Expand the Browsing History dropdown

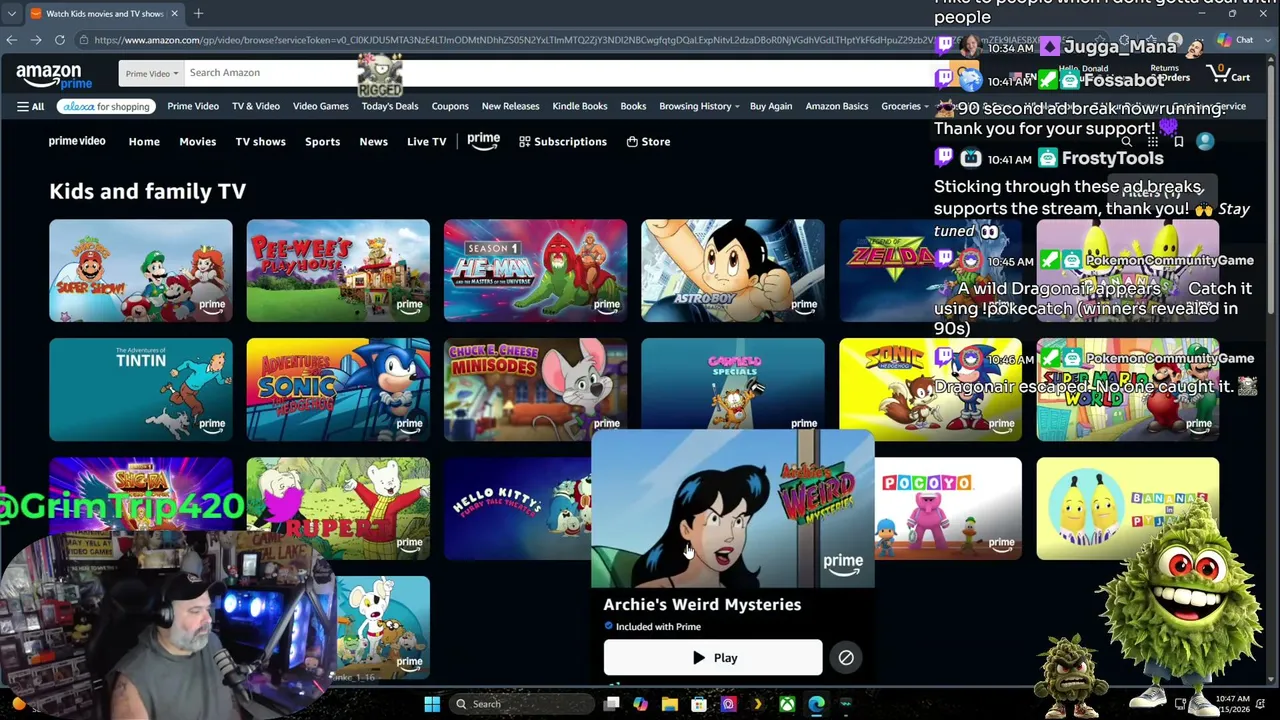[x=699, y=106]
